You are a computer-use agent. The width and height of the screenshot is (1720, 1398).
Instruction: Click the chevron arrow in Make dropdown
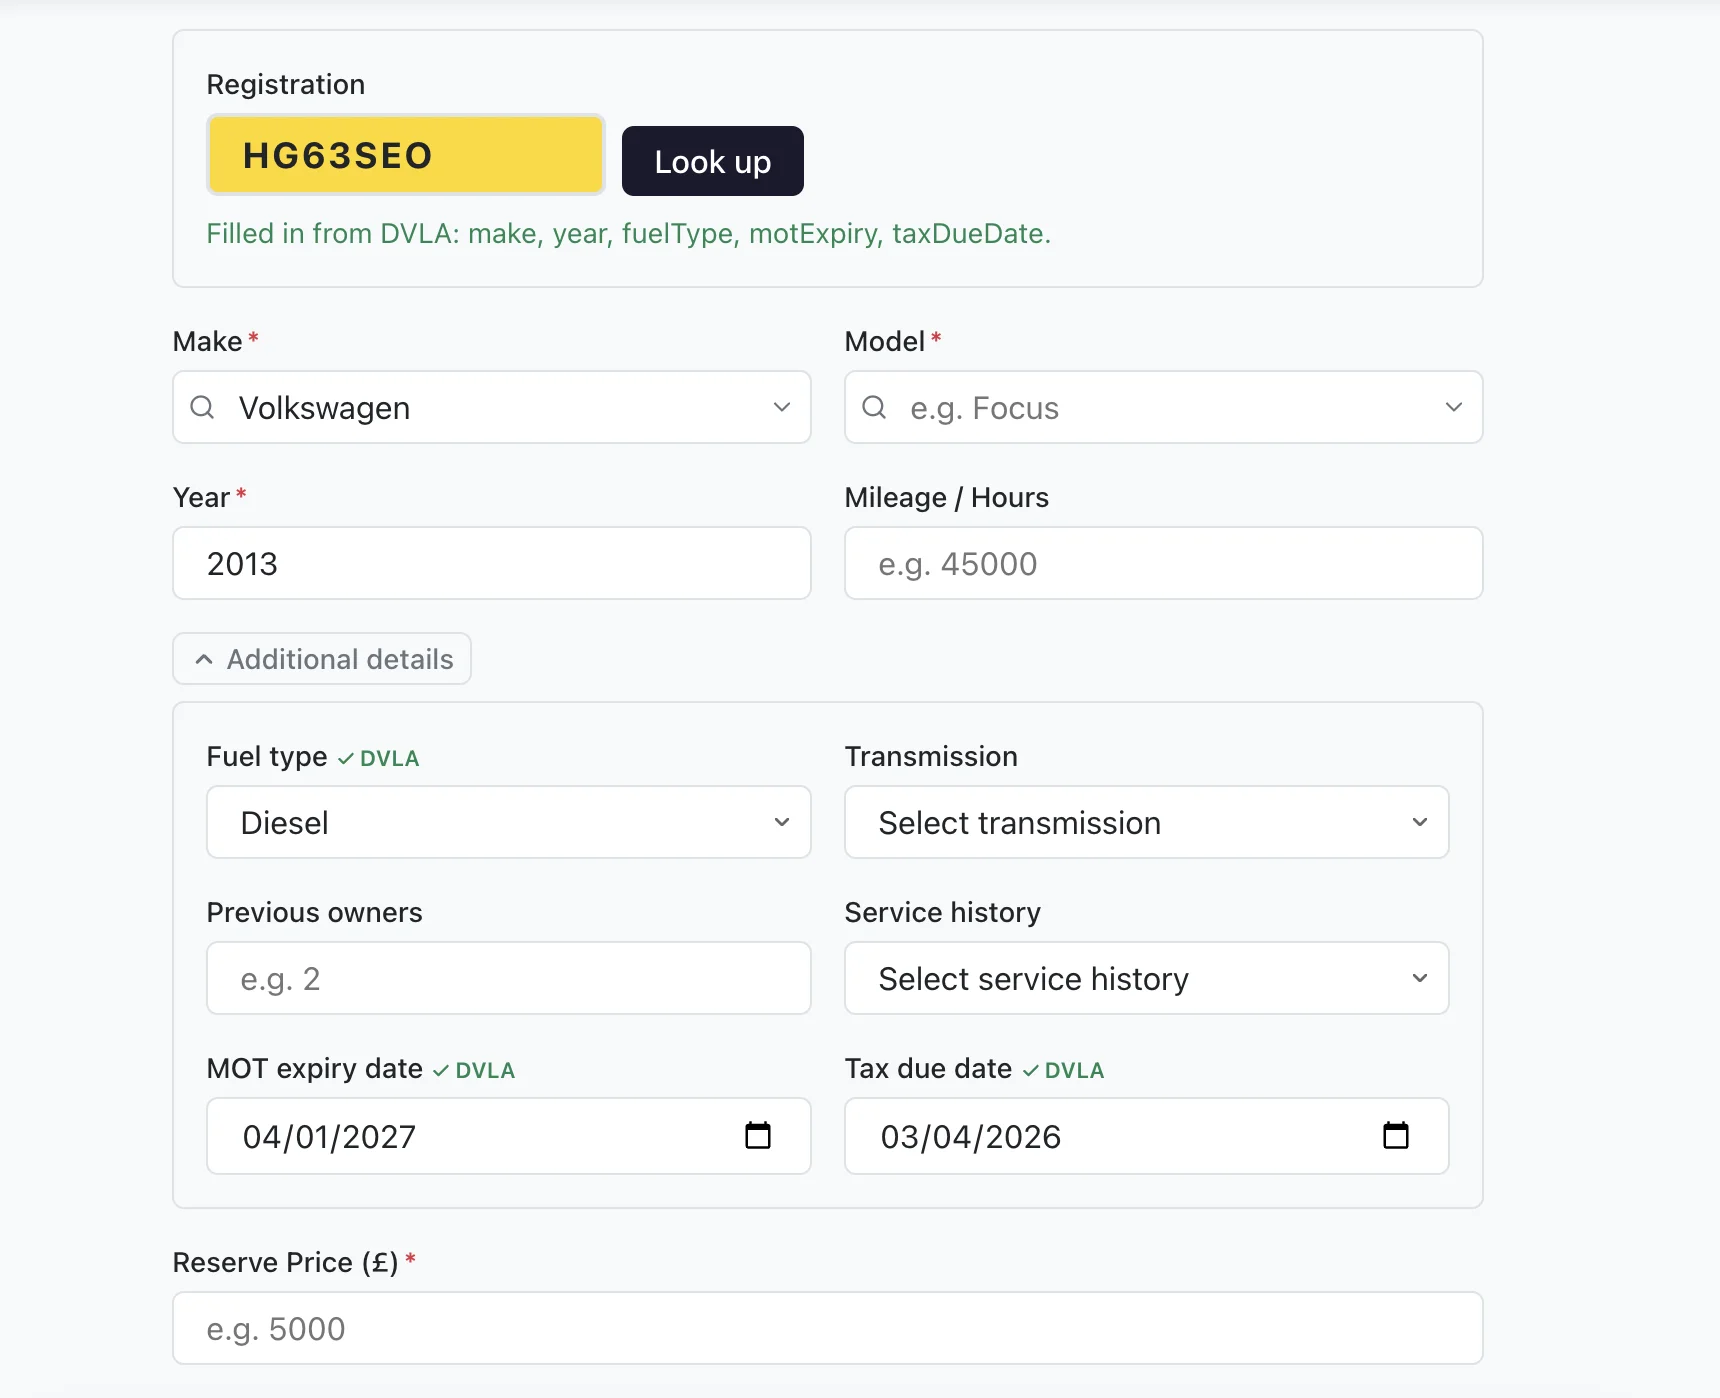(782, 407)
